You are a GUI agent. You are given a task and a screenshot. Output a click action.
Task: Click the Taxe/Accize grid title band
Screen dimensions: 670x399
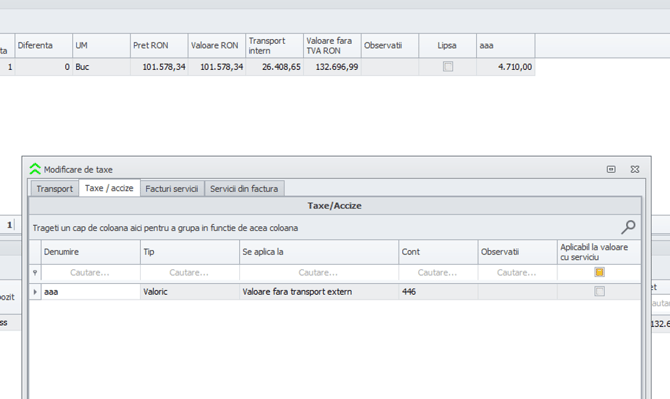(335, 206)
